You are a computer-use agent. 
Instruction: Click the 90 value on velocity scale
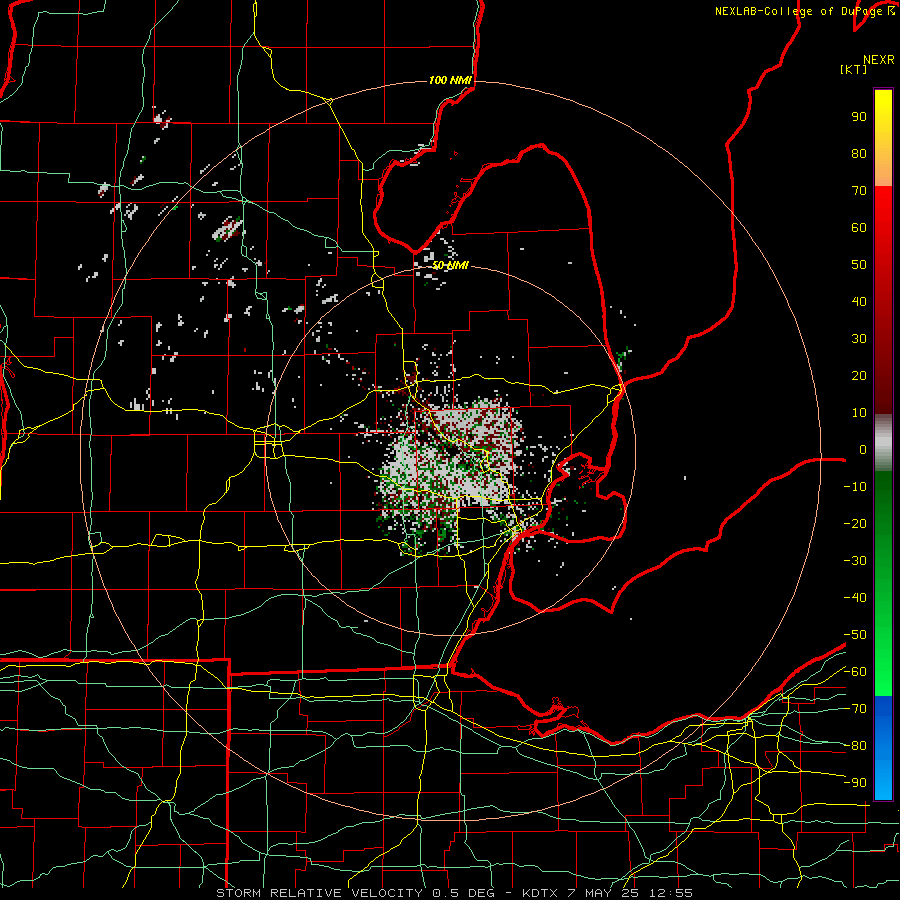[859, 117]
